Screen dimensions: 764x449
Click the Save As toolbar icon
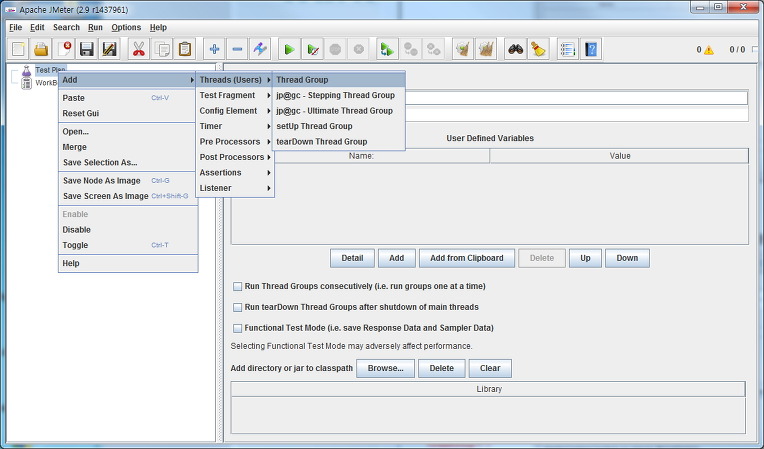[109, 49]
